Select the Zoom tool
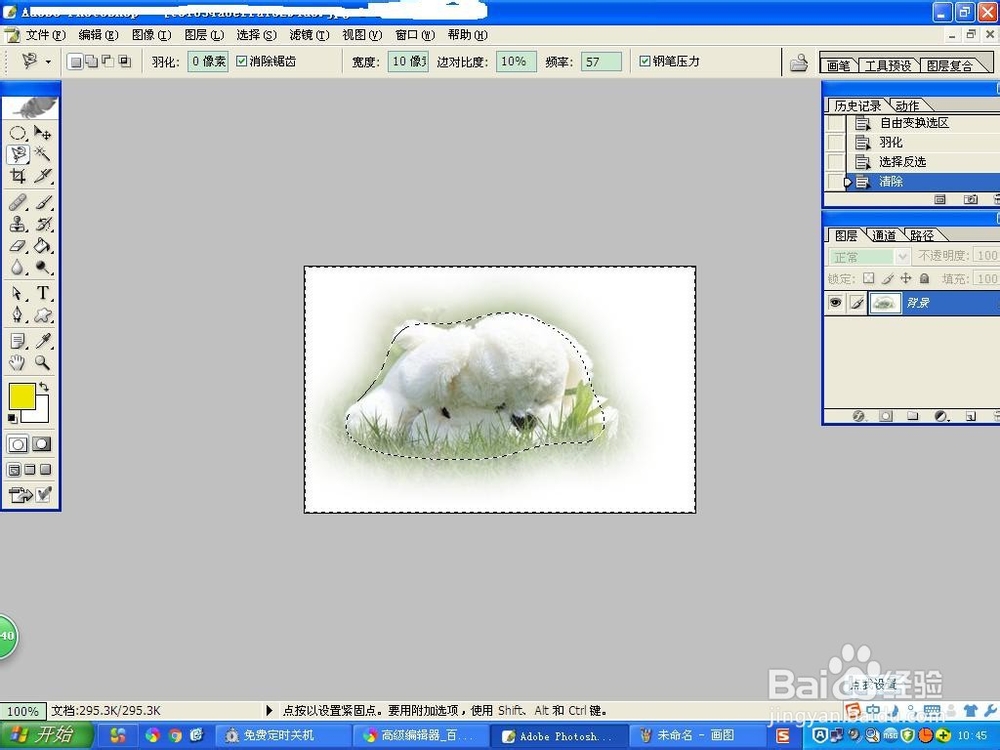 pos(43,363)
